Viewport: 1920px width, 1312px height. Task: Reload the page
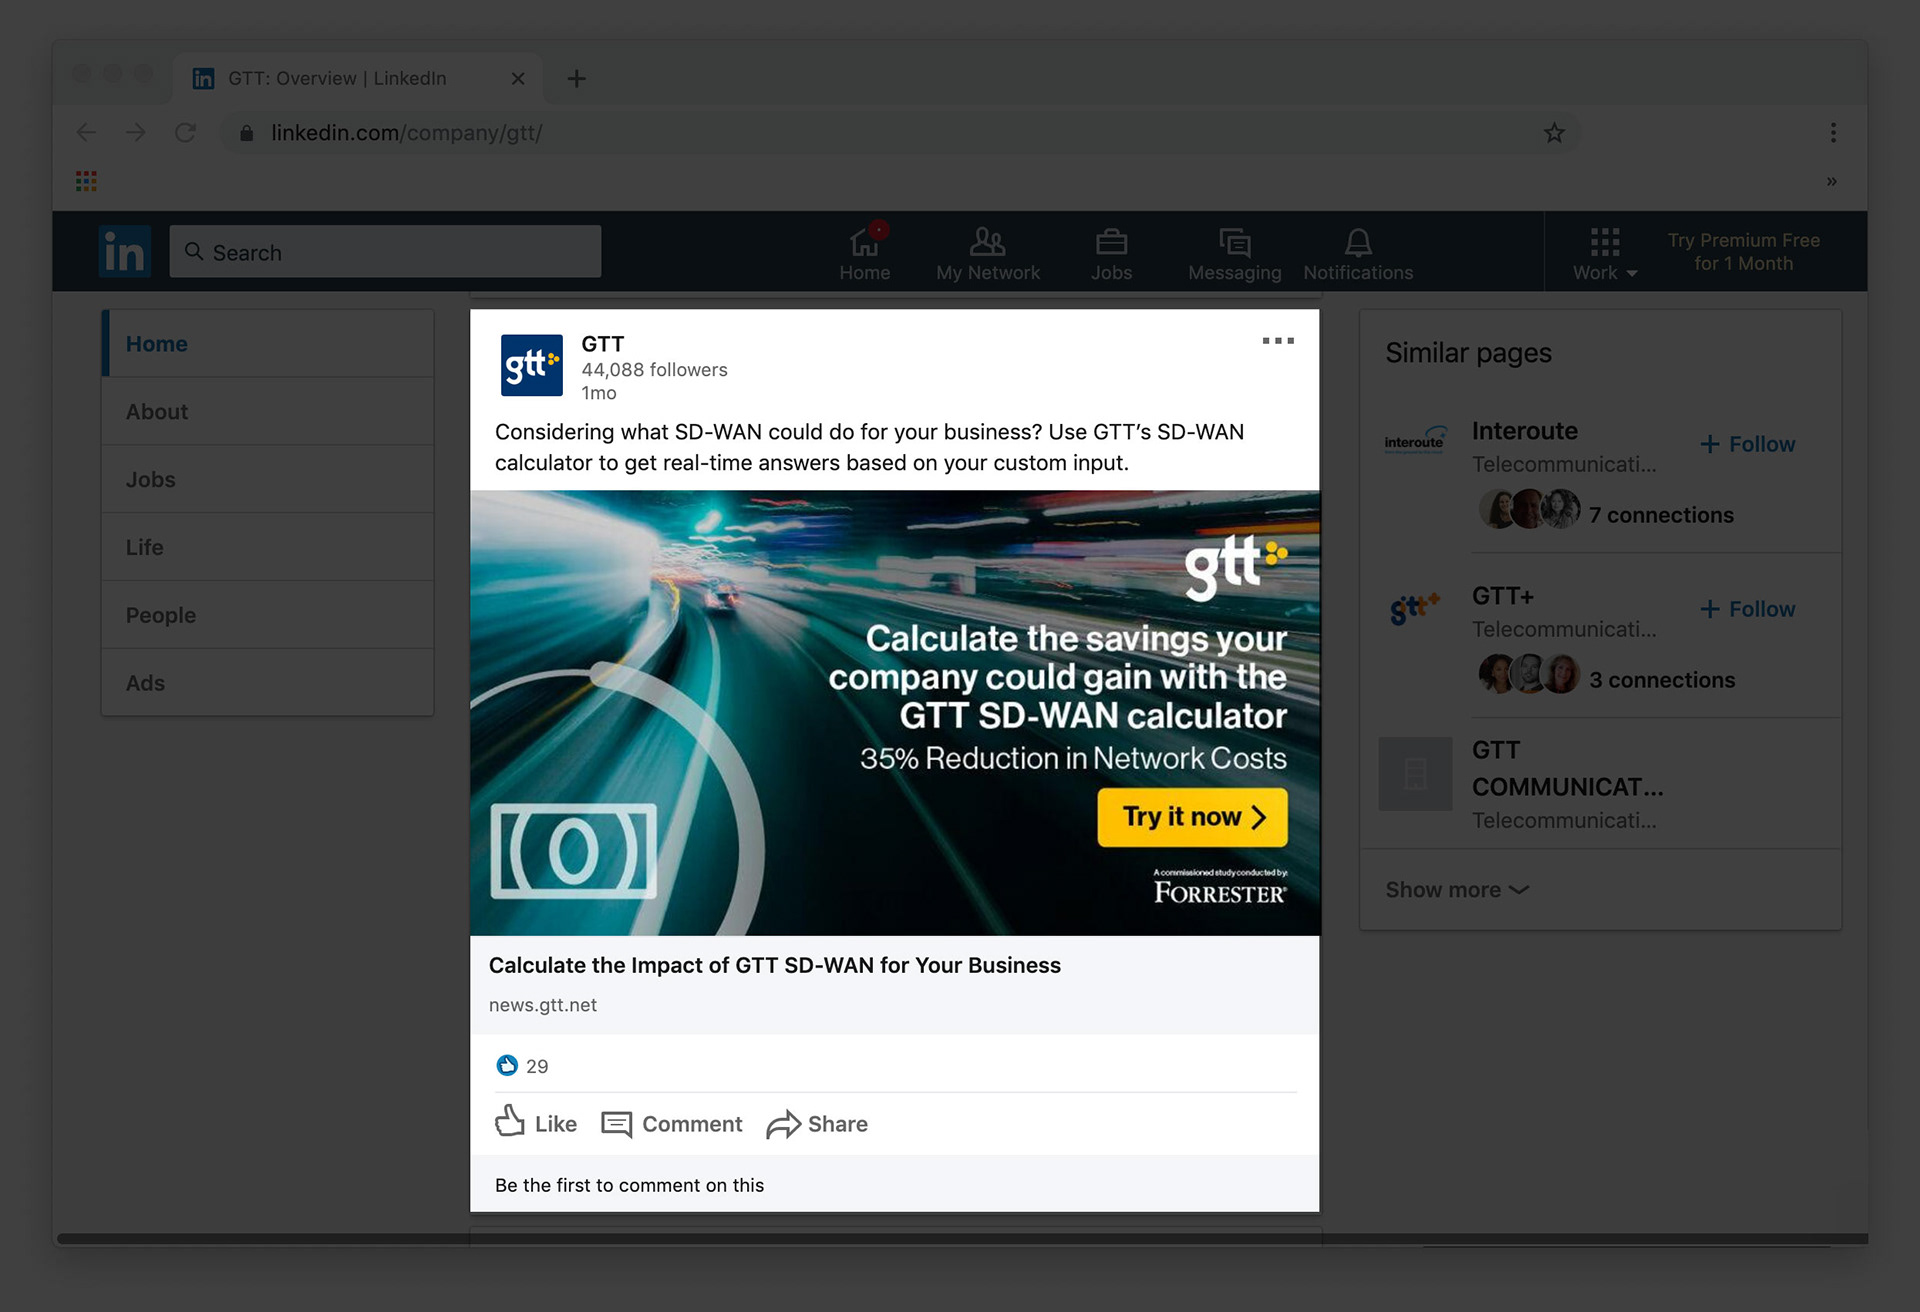pyautogui.click(x=185, y=132)
